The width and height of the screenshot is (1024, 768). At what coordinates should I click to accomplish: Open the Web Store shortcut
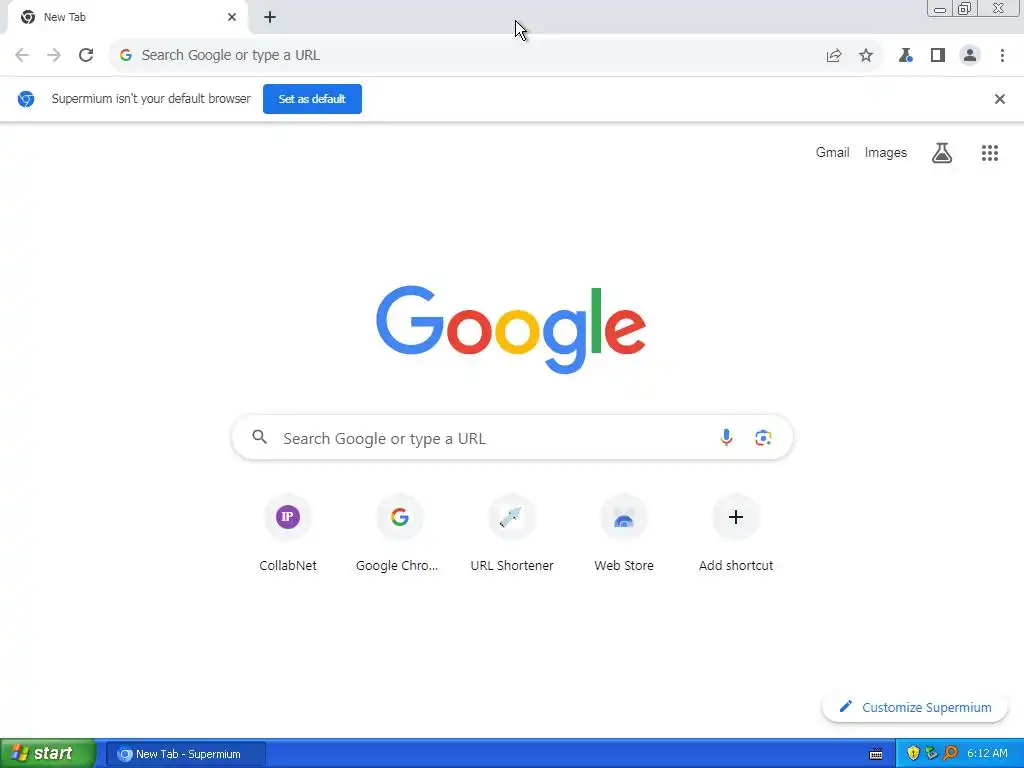click(624, 534)
